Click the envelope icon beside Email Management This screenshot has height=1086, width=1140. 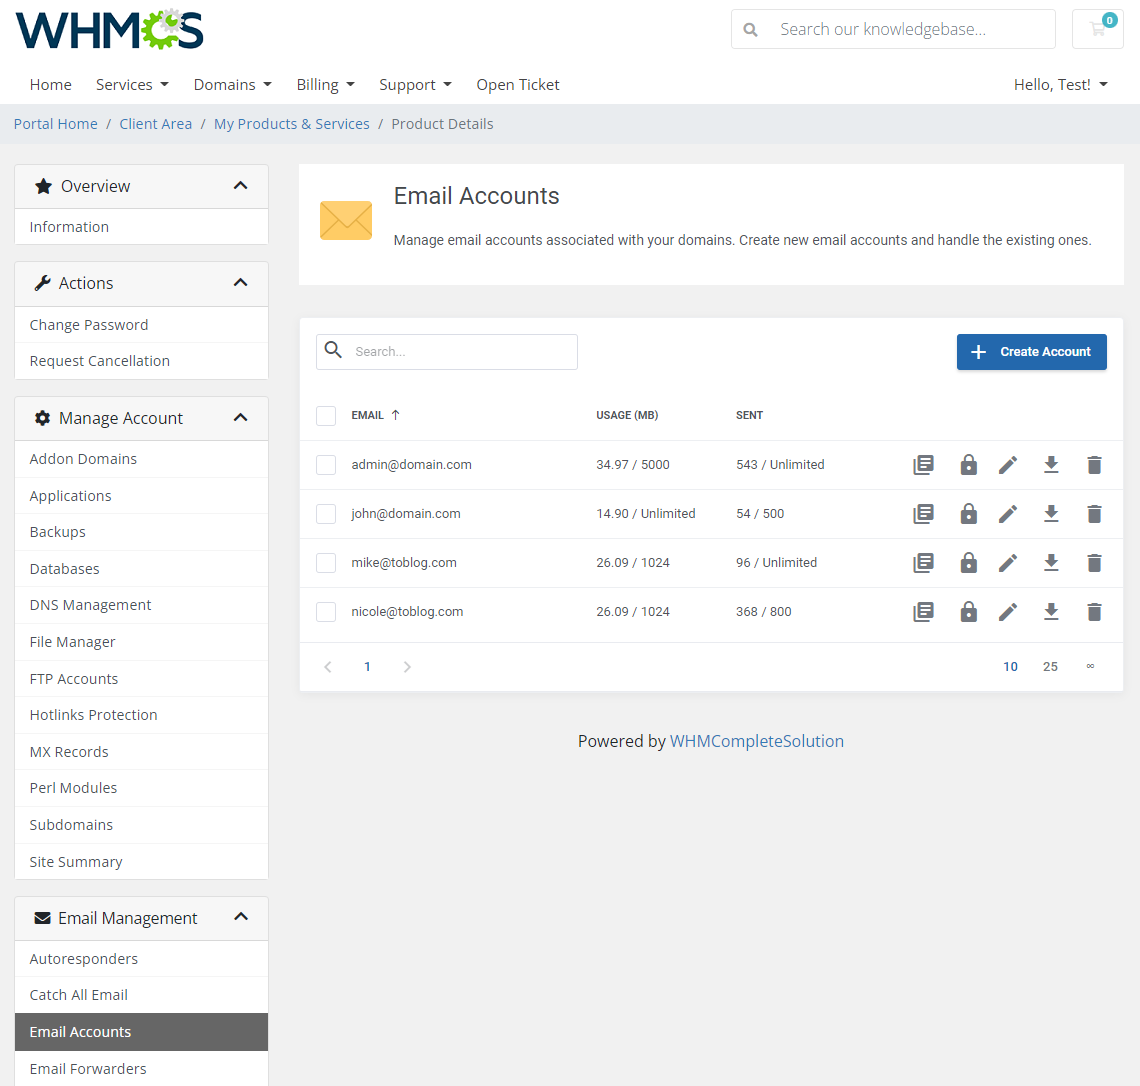pos(40,916)
